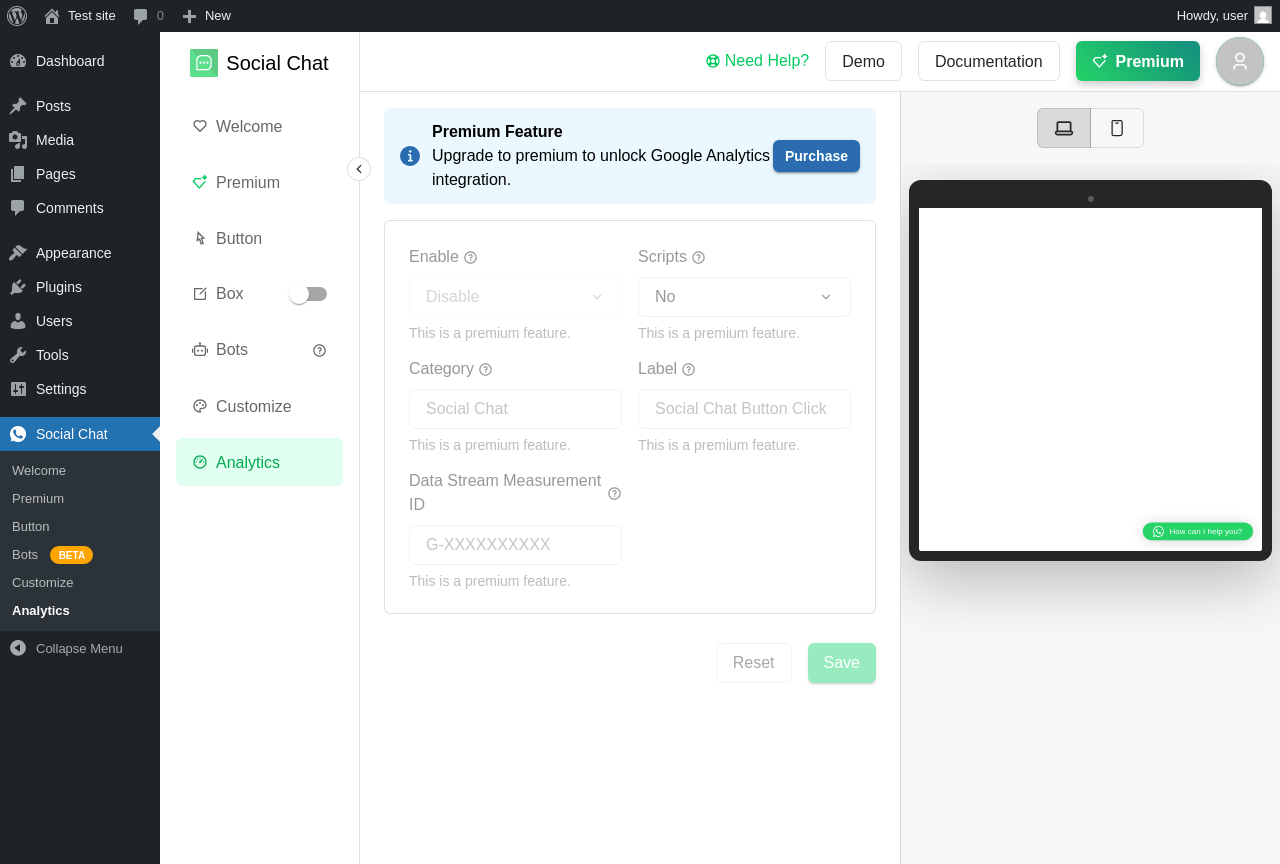1280x864 pixels.
Task: Click the Purchase button
Action: [x=816, y=156]
